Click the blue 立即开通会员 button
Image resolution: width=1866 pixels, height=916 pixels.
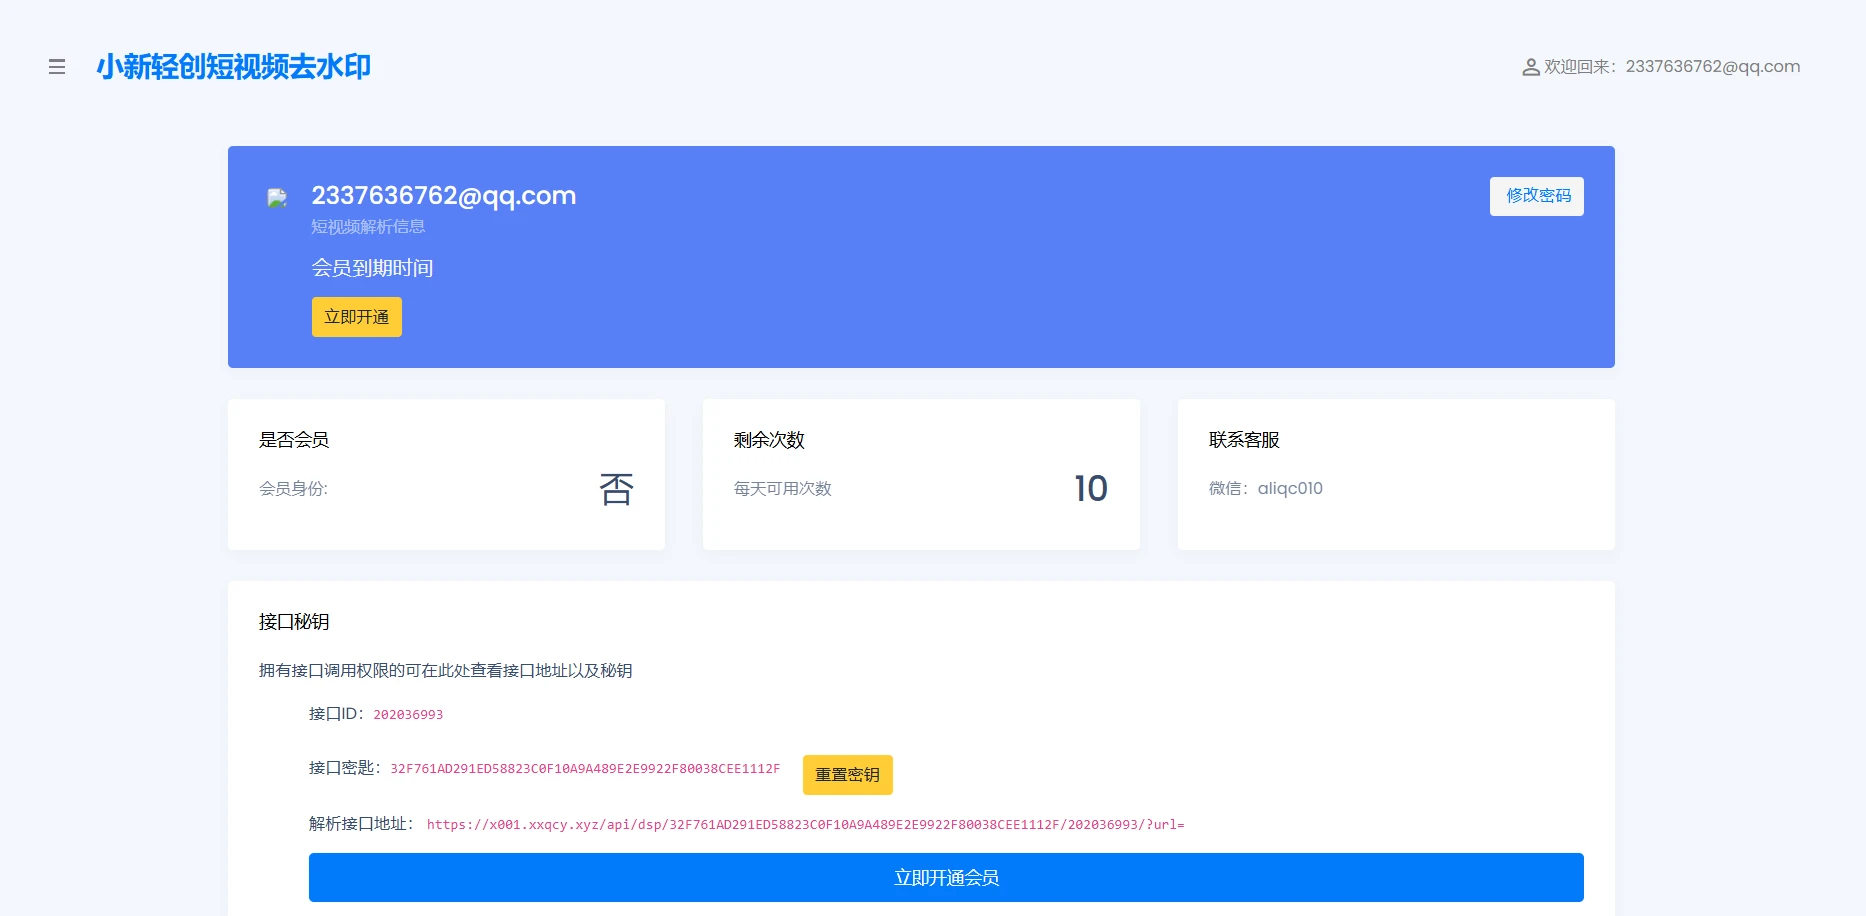click(x=945, y=877)
